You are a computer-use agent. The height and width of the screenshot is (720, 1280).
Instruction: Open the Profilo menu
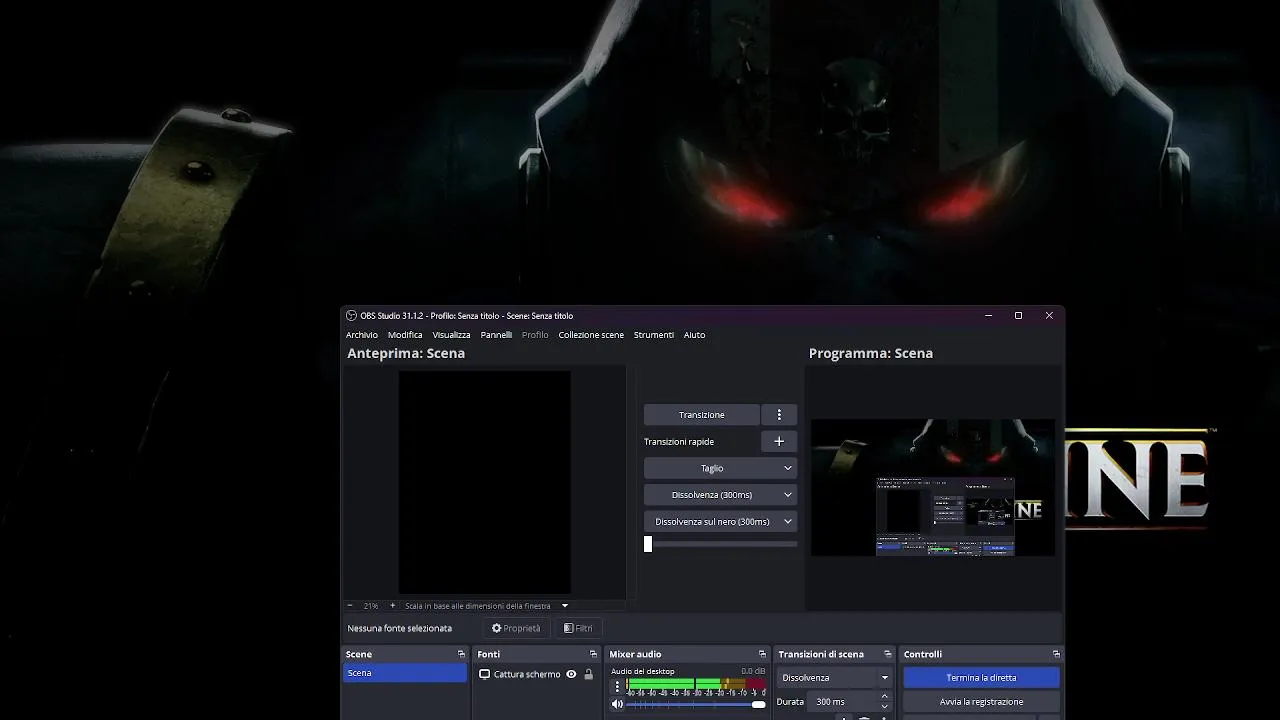pos(535,335)
